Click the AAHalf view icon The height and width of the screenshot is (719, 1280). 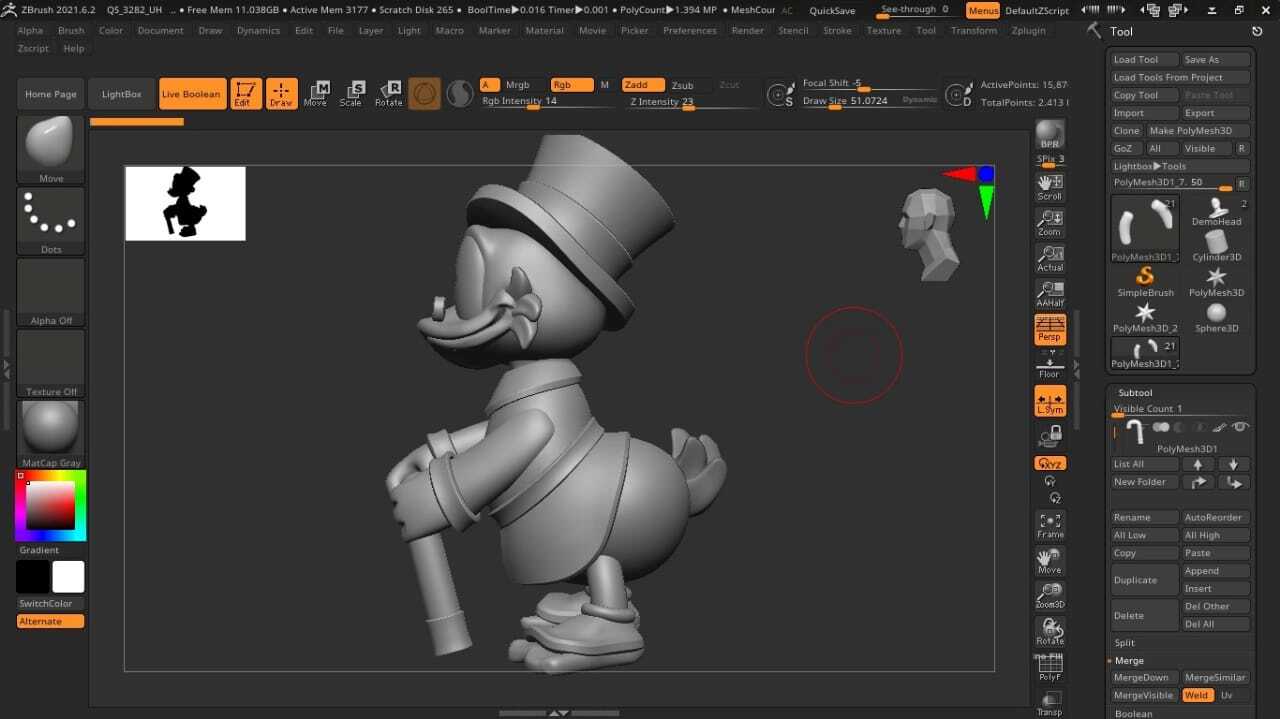pyautogui.click(x=1050, y=294)
